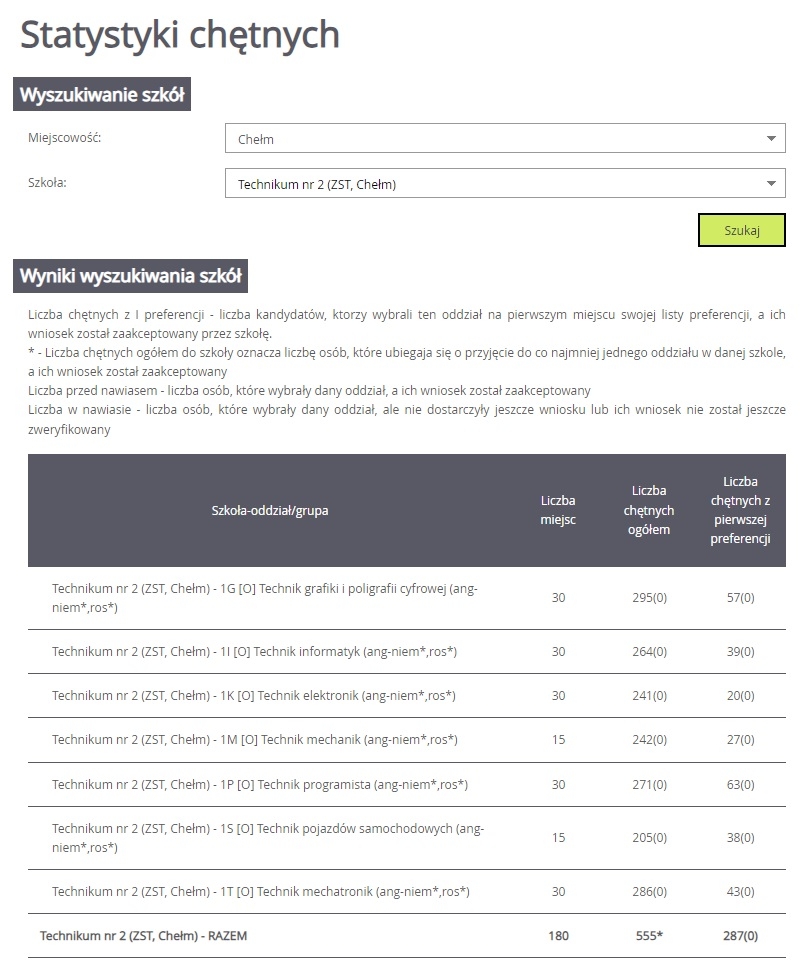Select the 1I Technik informatyk row
This screenshot has width=804, height=972.
[255, 652]
